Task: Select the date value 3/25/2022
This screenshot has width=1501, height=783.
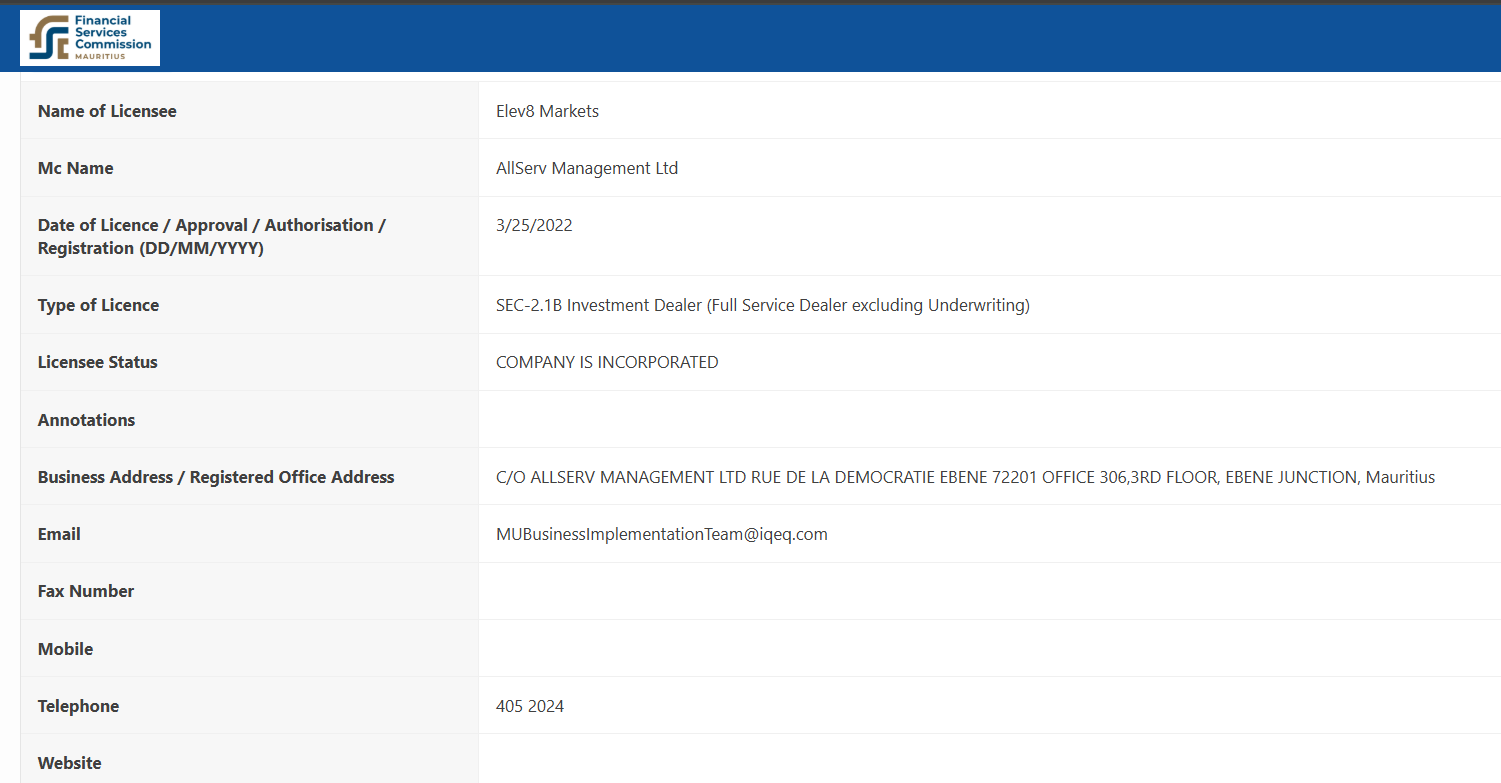Action: tap(534, 225)
